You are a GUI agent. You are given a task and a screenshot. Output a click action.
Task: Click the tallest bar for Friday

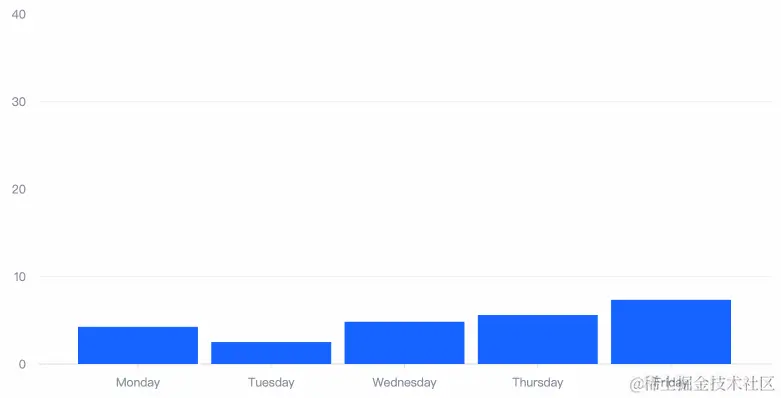click(671, 332)
